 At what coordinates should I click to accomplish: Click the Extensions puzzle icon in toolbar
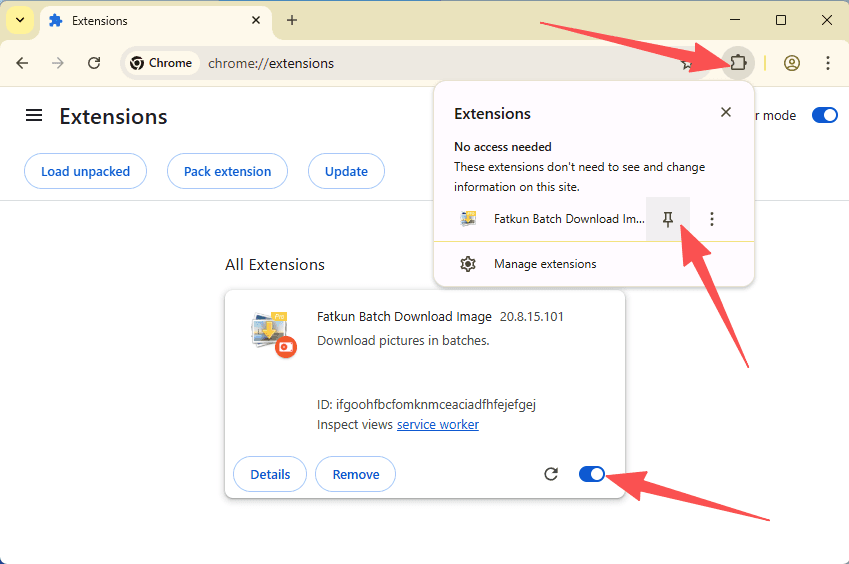[x=737, y=63]
